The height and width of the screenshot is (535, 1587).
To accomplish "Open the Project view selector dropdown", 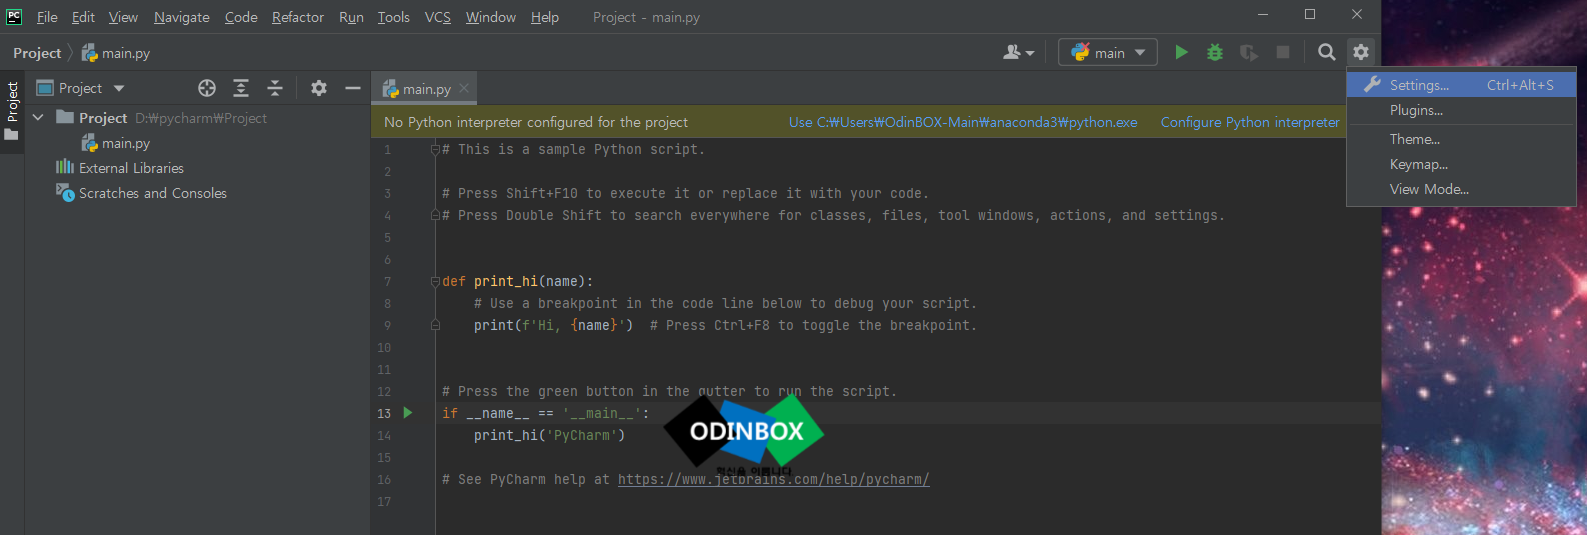I will coord(81,88).
